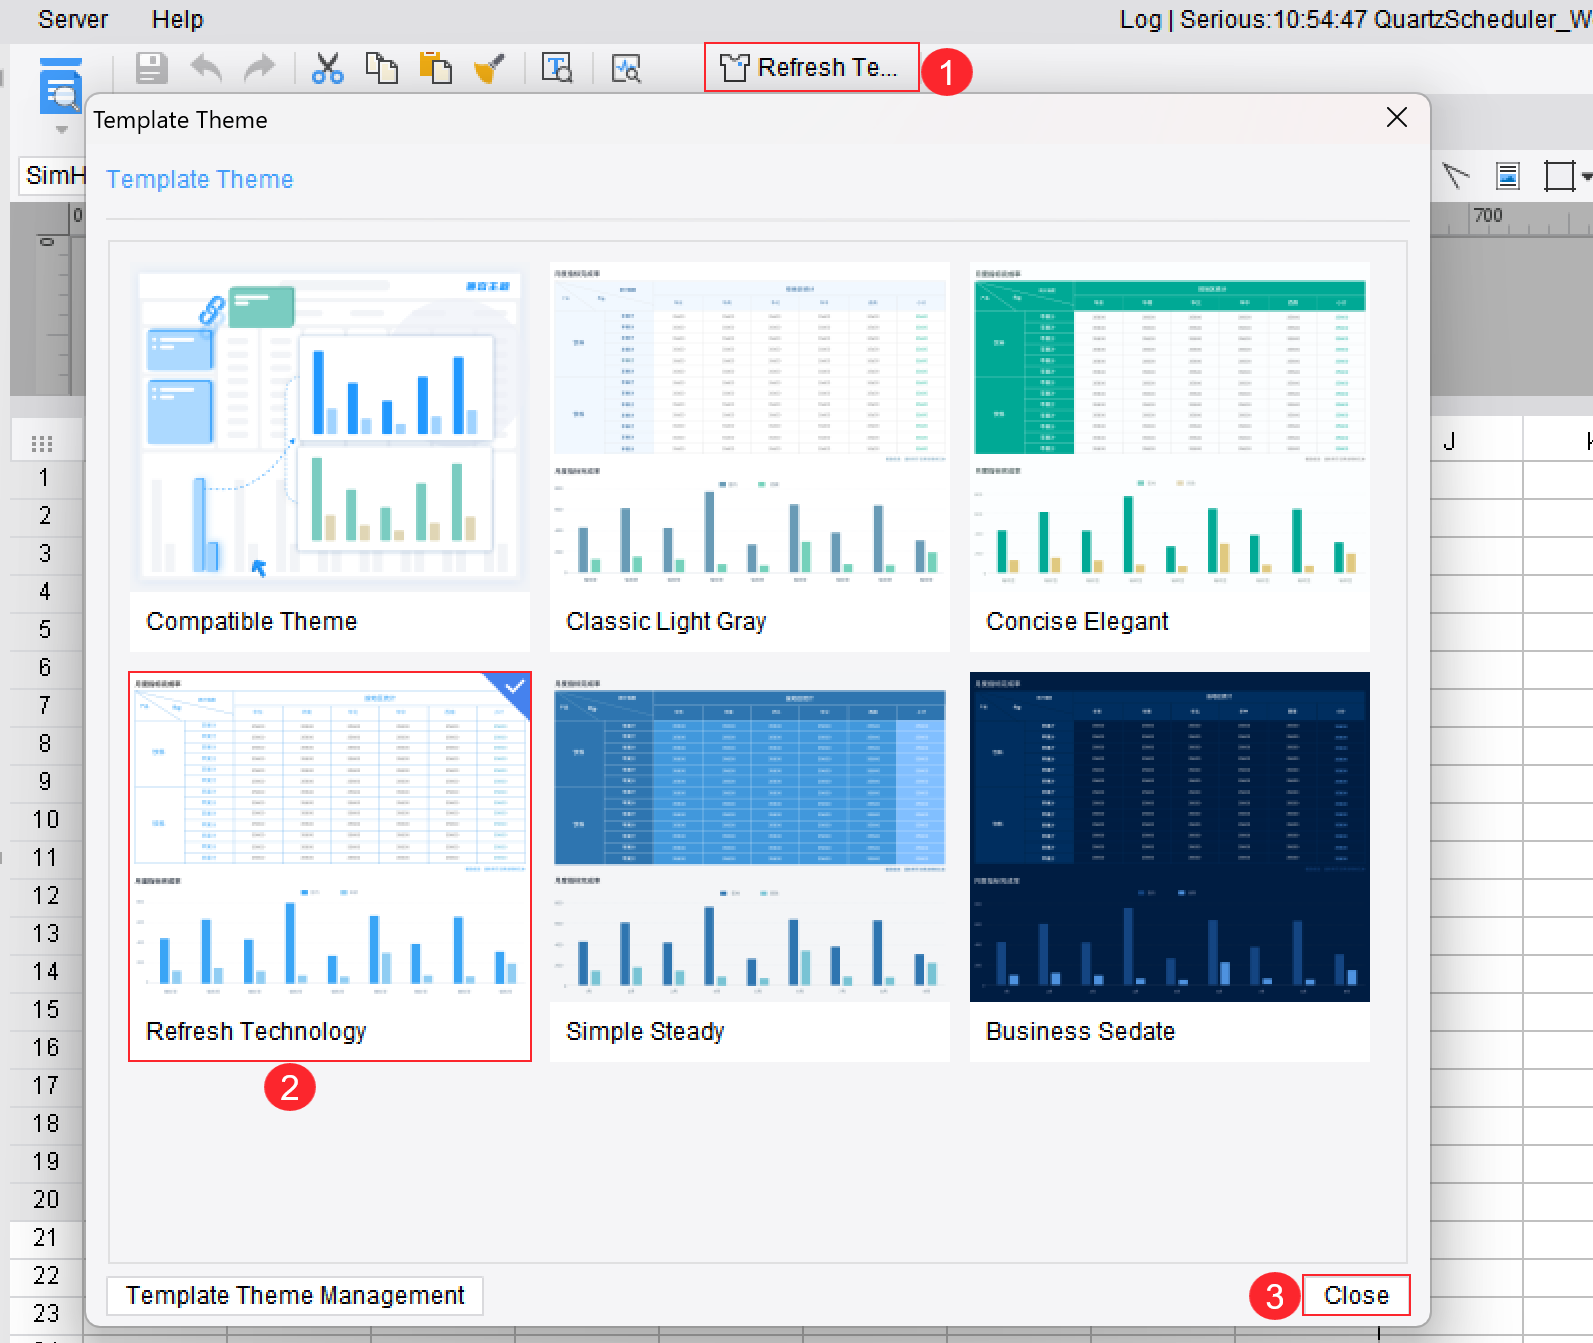Viewport: 1593px width, 1343px height.
Task: Select row header 1
Action: point(44,478)
